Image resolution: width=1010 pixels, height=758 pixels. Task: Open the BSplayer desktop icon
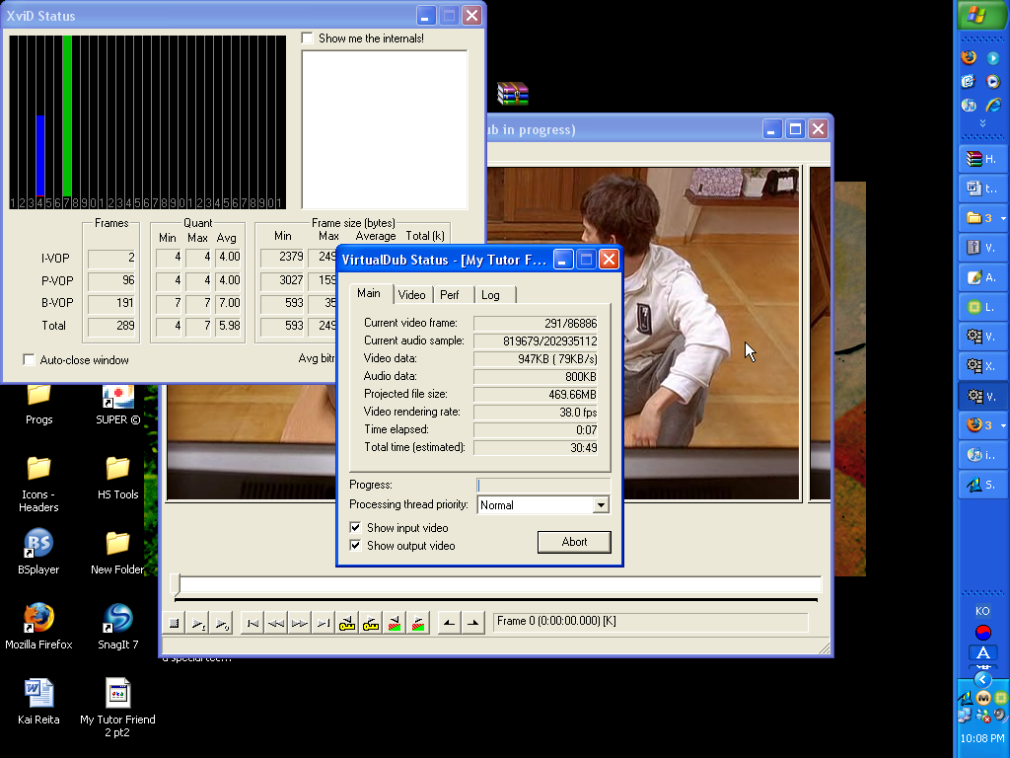click(x=38, y=545)
